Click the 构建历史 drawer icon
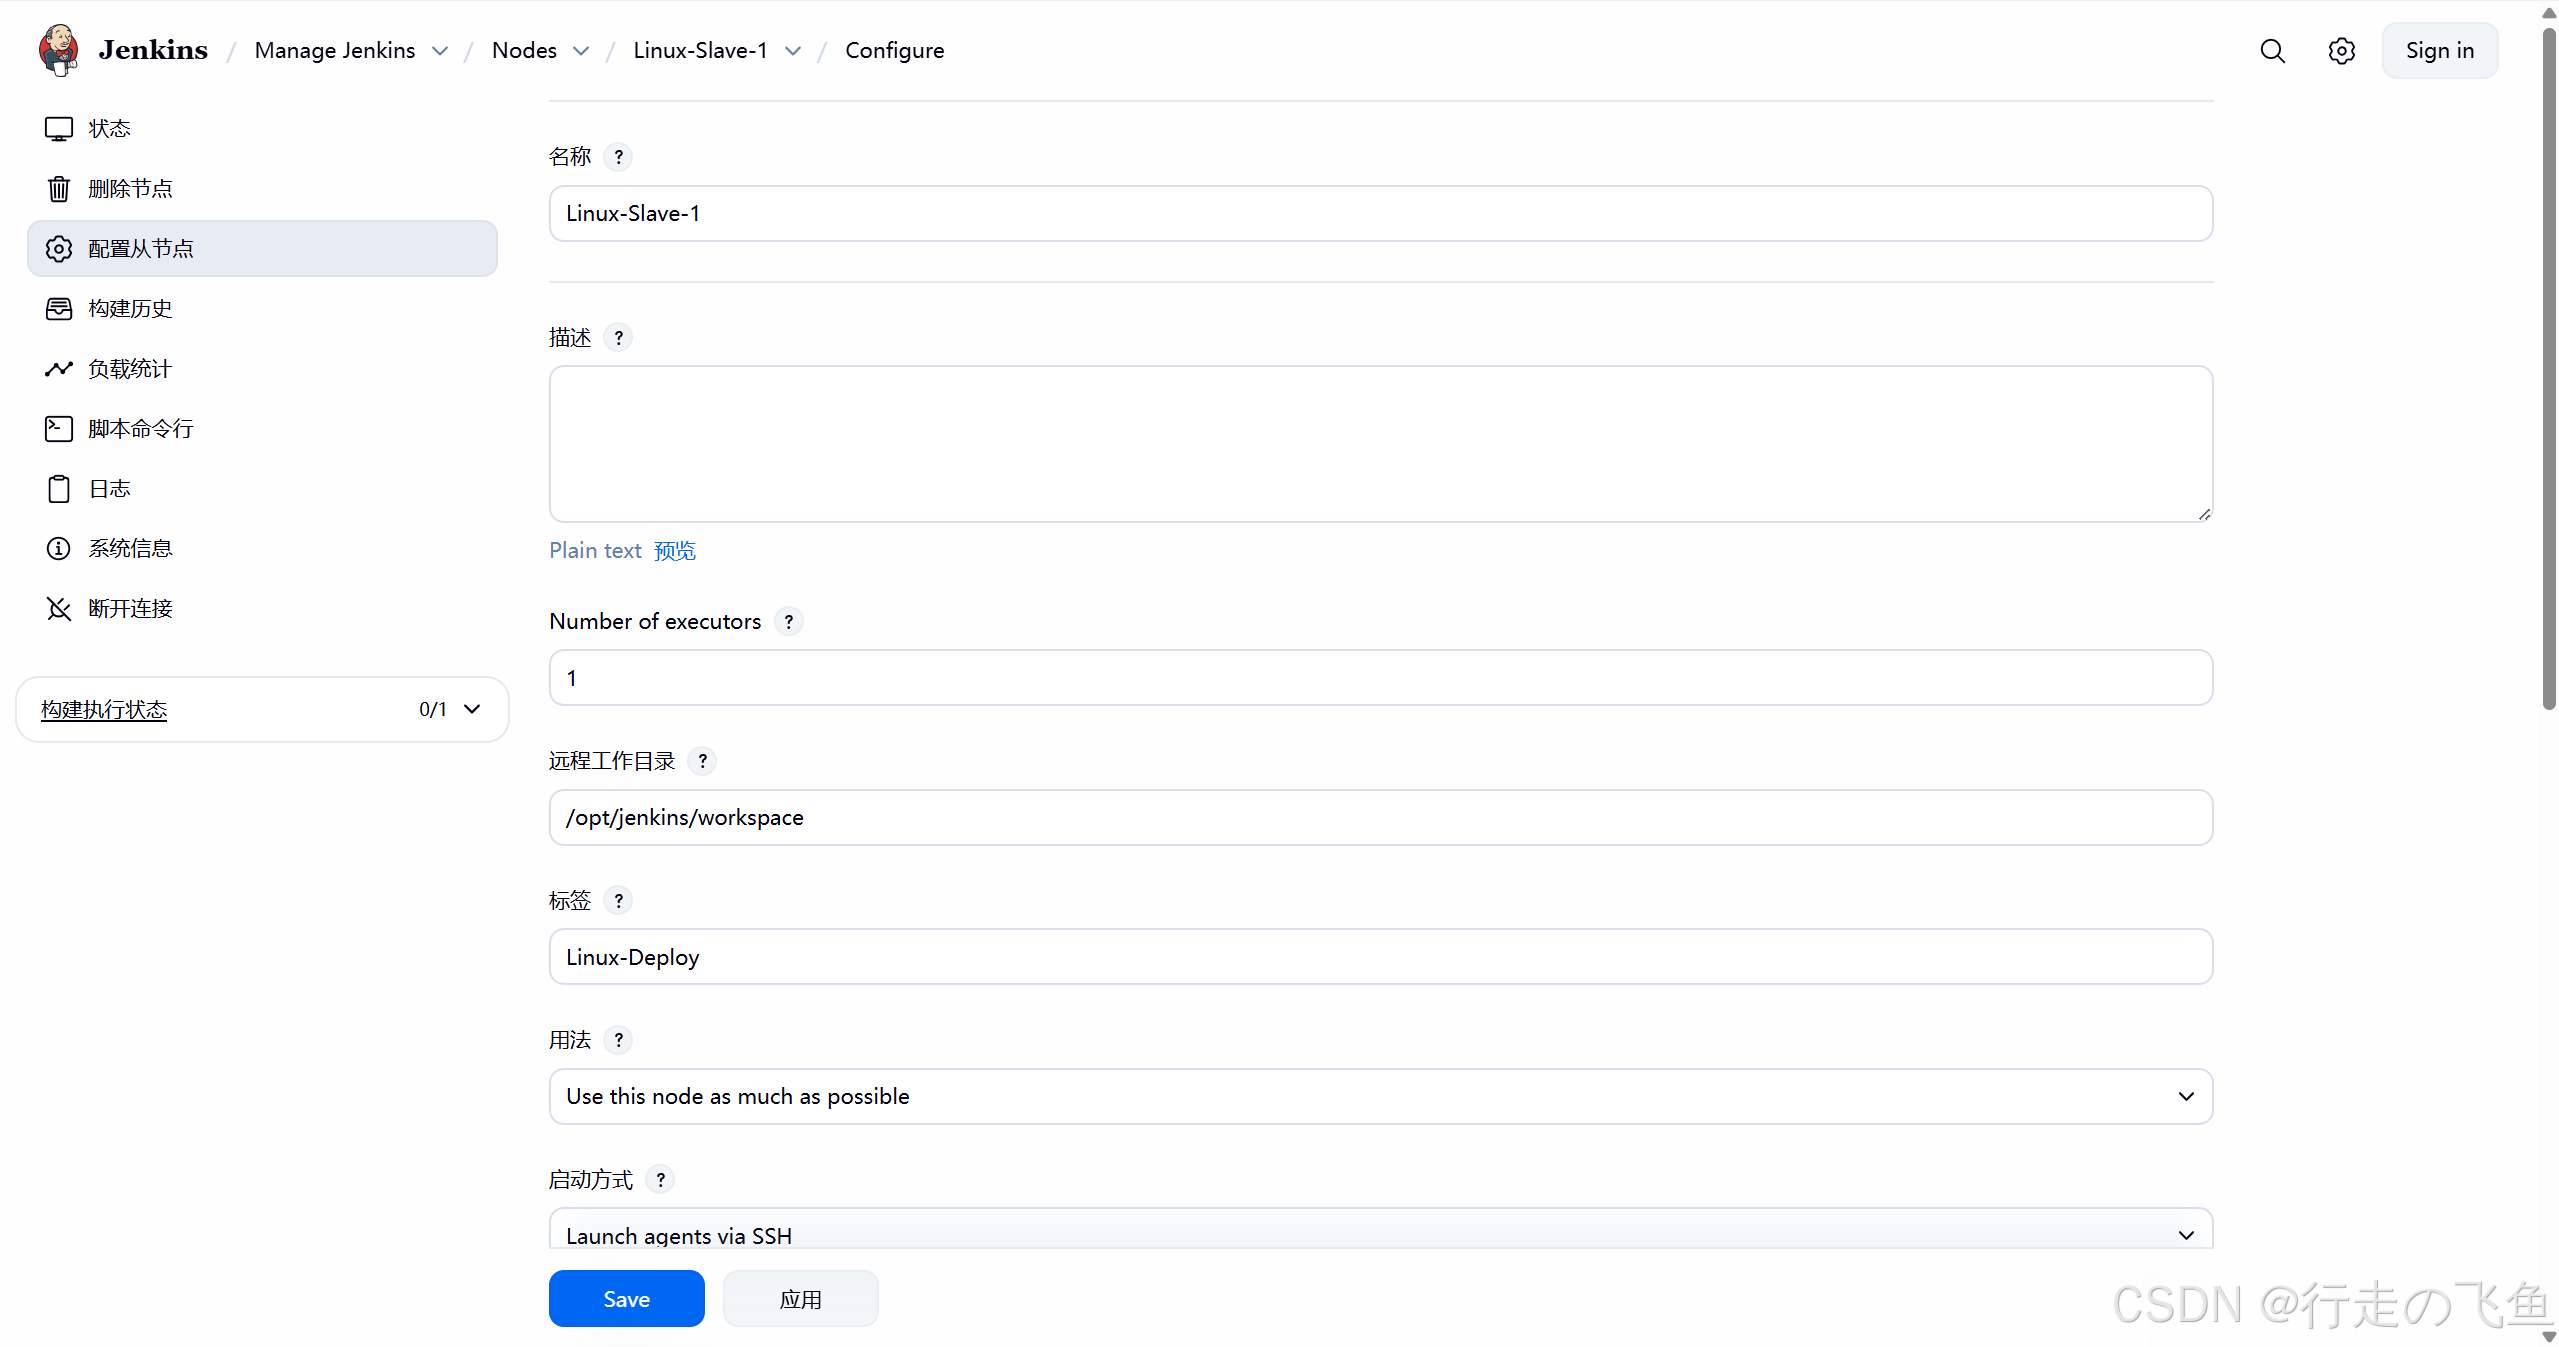The image size is (2559, 1347). pyautogui.click(x=59, y=309)
